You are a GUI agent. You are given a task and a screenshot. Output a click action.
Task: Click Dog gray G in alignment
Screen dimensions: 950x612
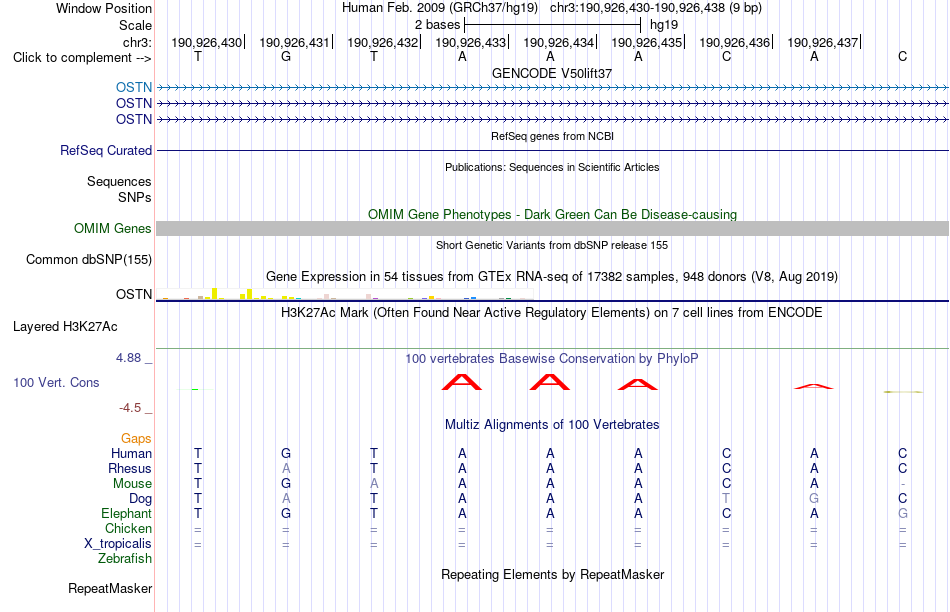(x=814, y=499)
